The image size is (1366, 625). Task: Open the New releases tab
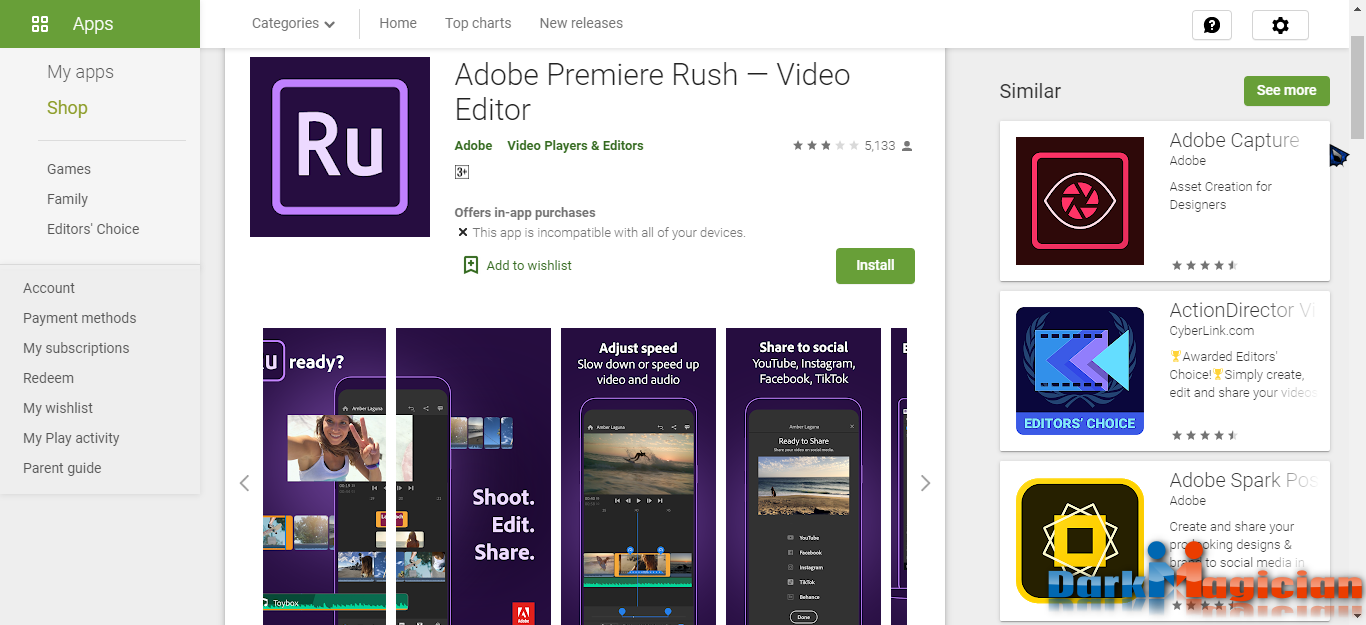581,23
